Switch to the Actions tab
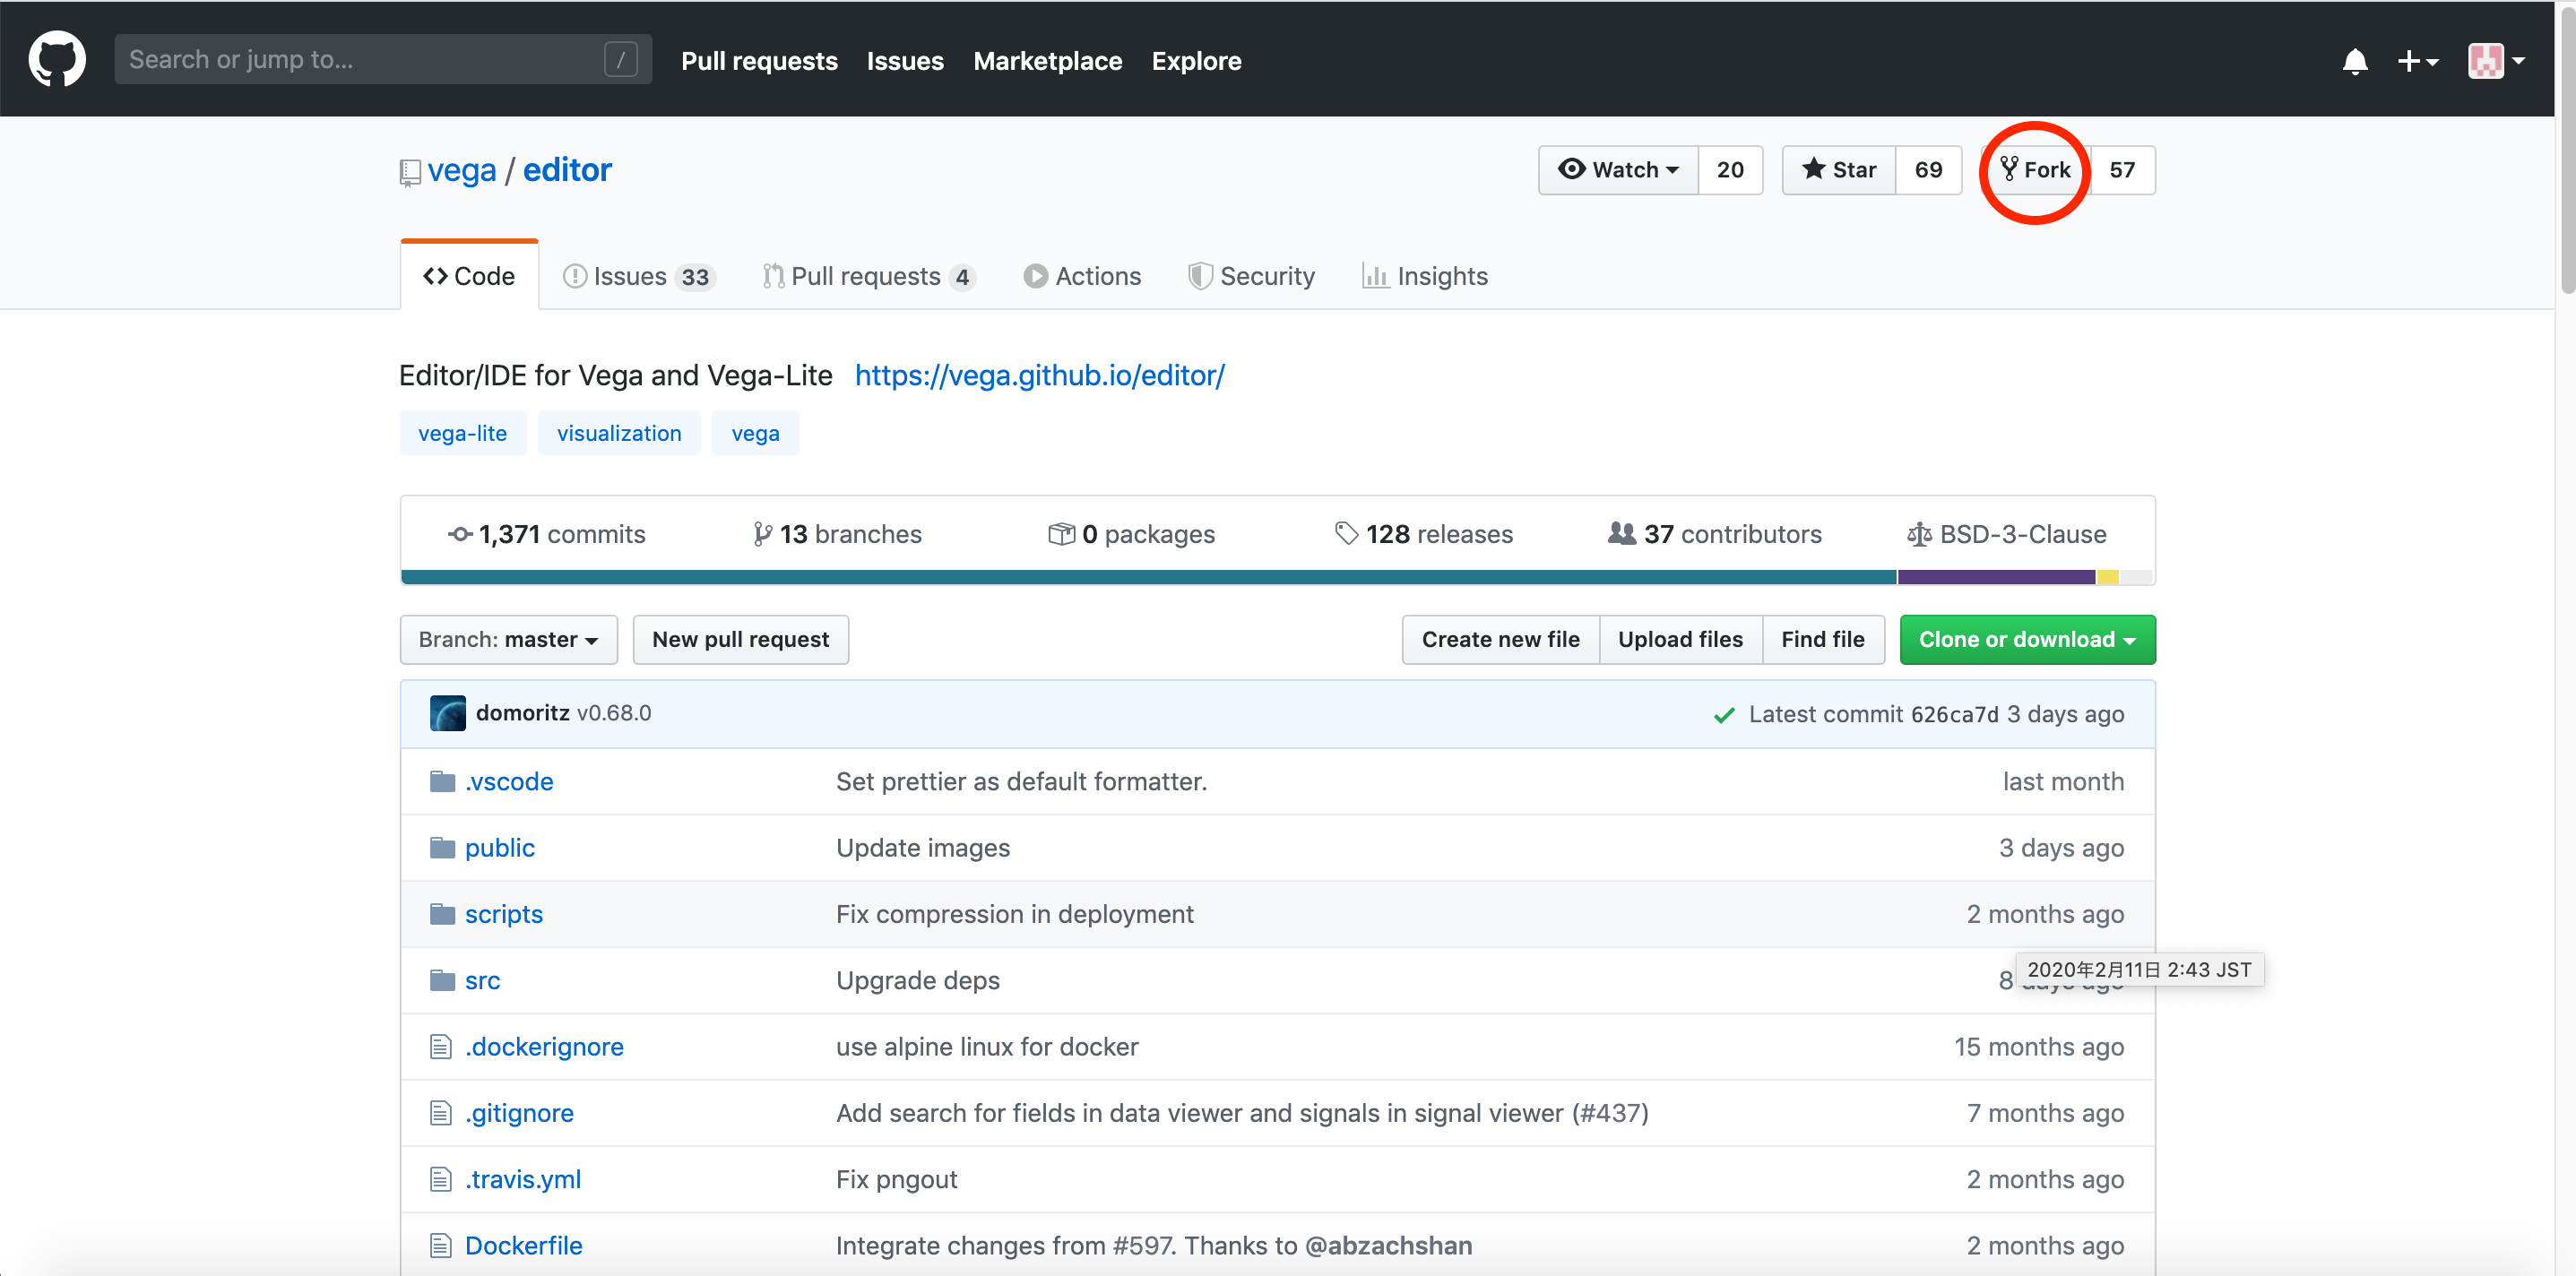Screen dimensions: 2576x1276 [1082, 276]
